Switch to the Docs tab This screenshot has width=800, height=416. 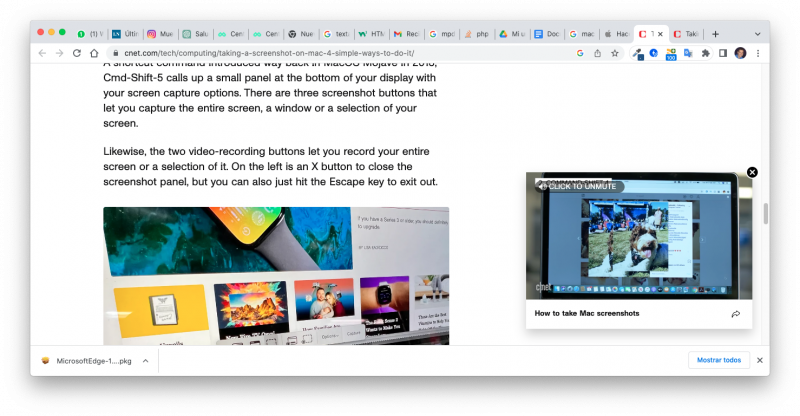(x=547, y=33)
